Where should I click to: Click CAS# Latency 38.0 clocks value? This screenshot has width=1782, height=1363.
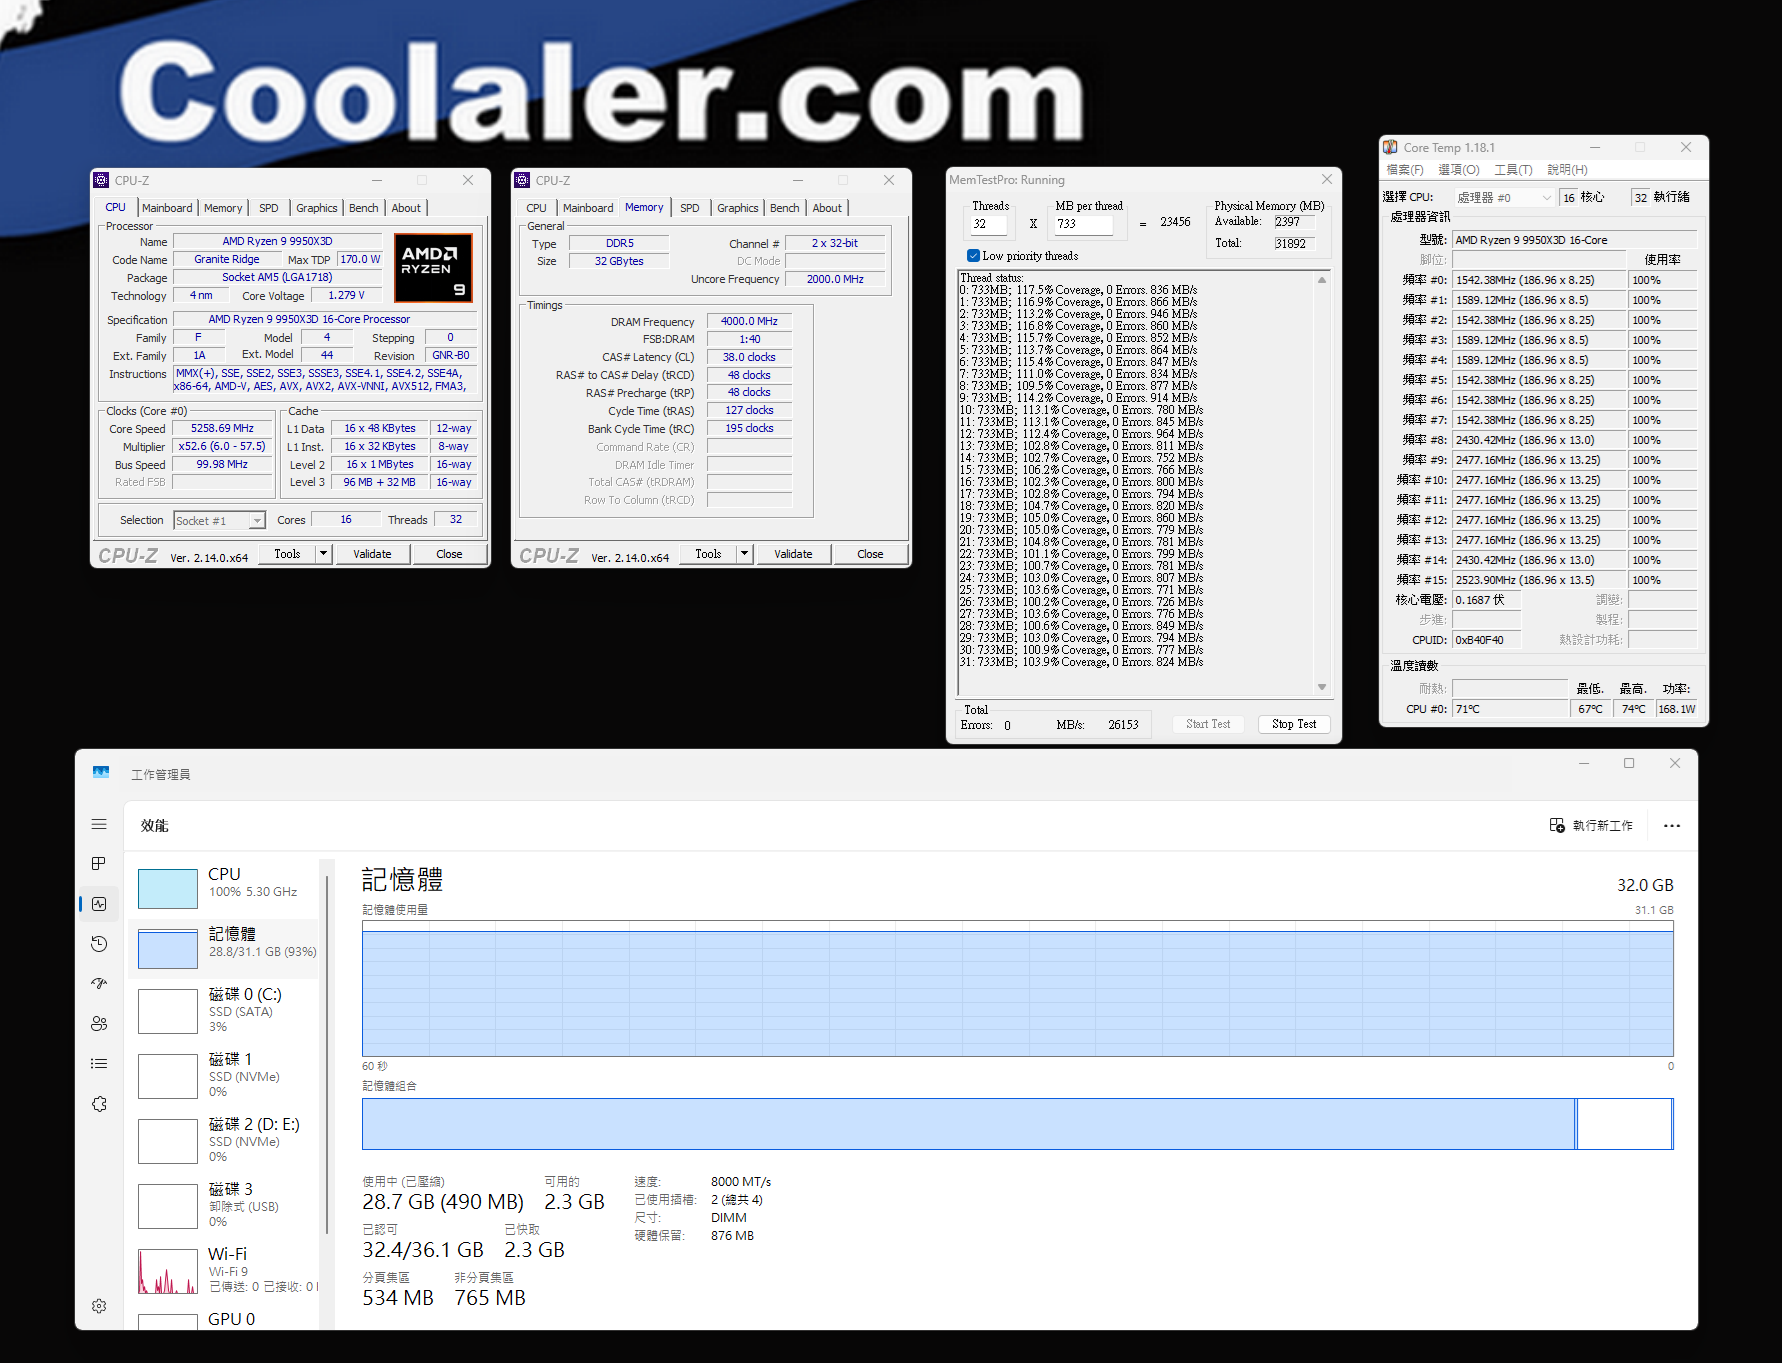coord(749,357)
